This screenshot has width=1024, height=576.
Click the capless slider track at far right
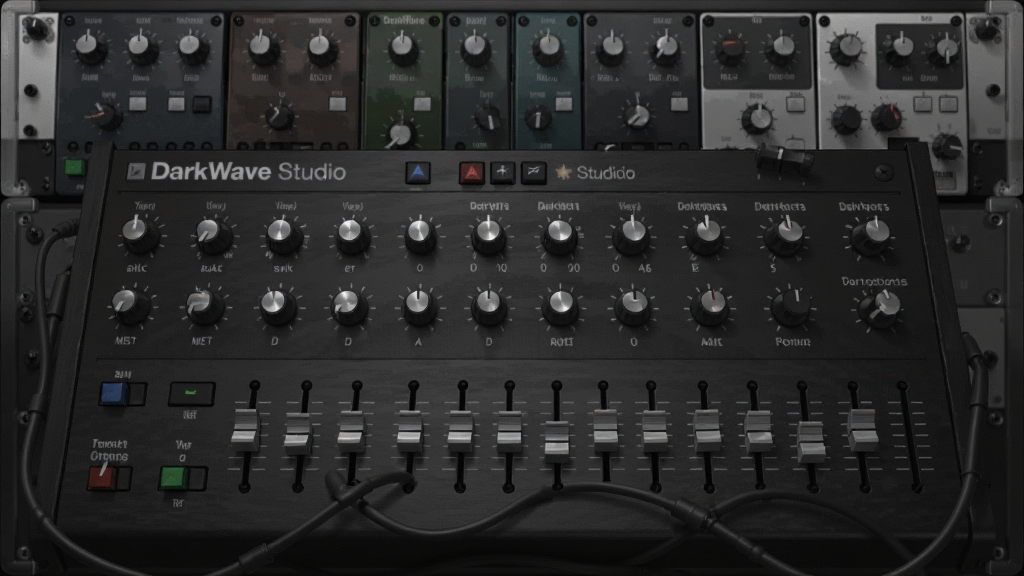[x=910, y=436]
